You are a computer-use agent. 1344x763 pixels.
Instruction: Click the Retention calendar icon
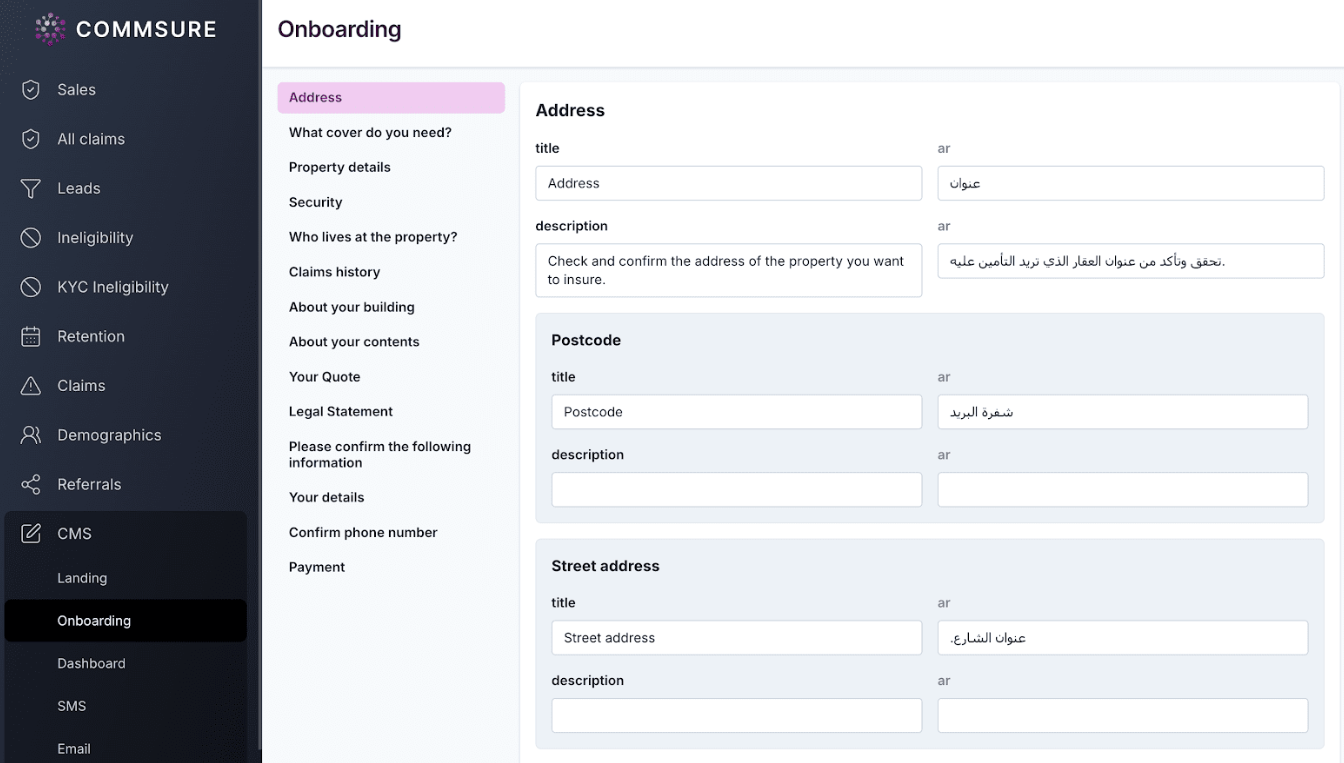click(x=31, y=336)
